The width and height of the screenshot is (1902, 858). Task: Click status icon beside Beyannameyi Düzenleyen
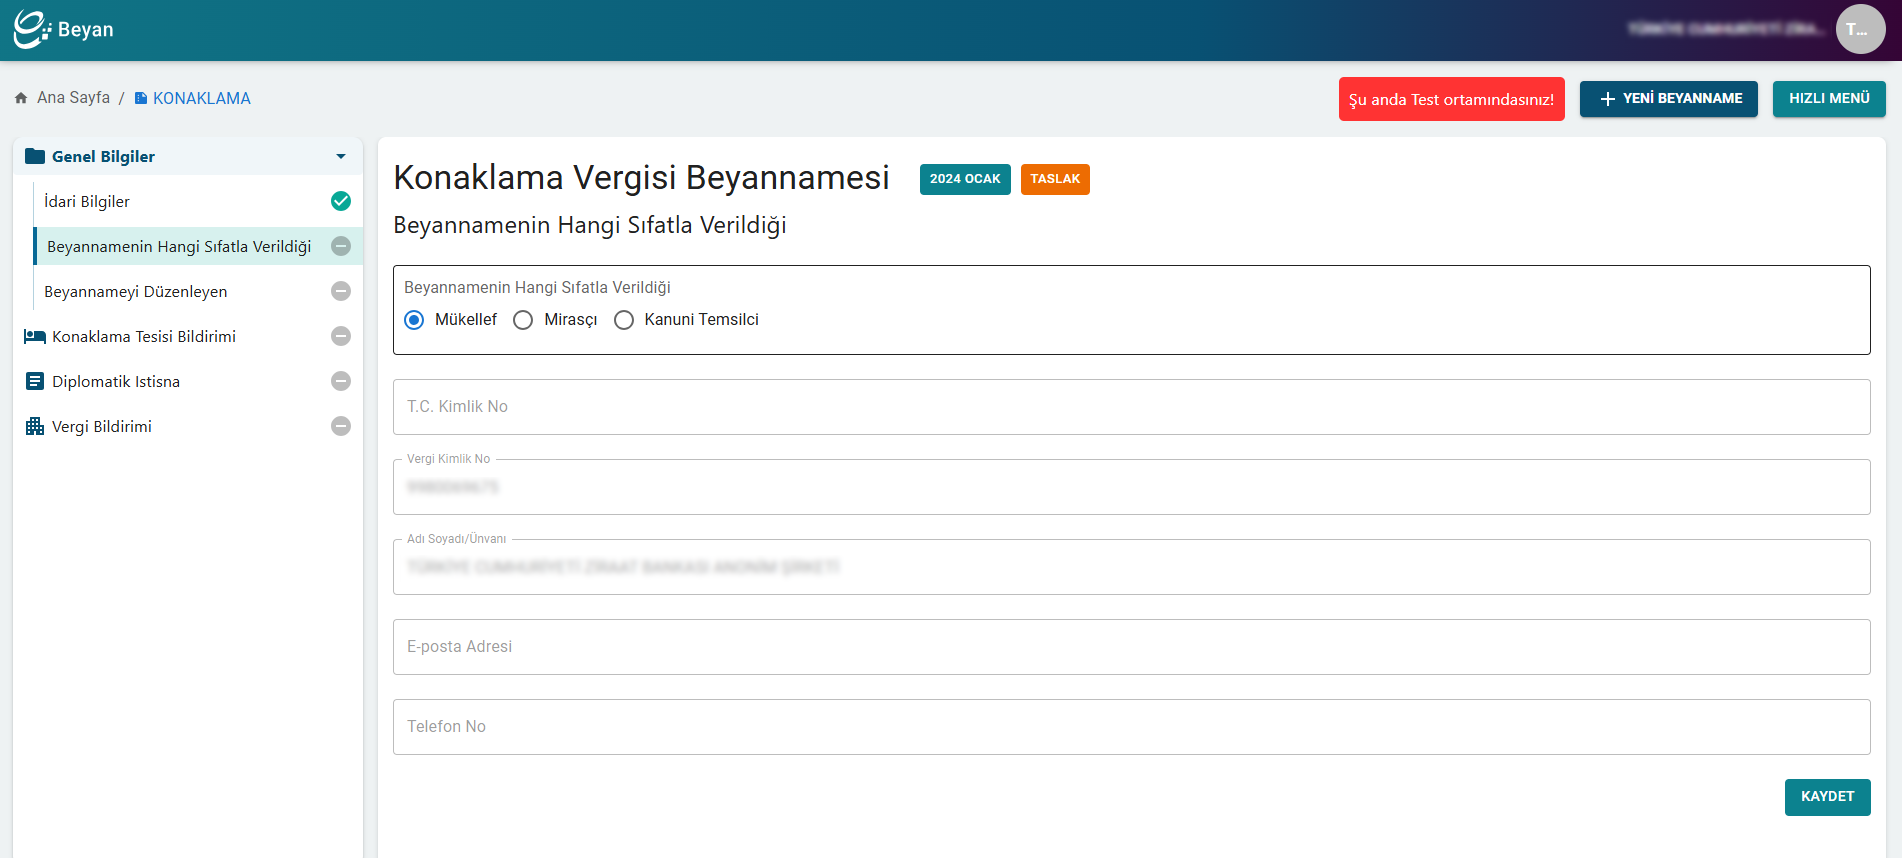[x=341, y=291]
